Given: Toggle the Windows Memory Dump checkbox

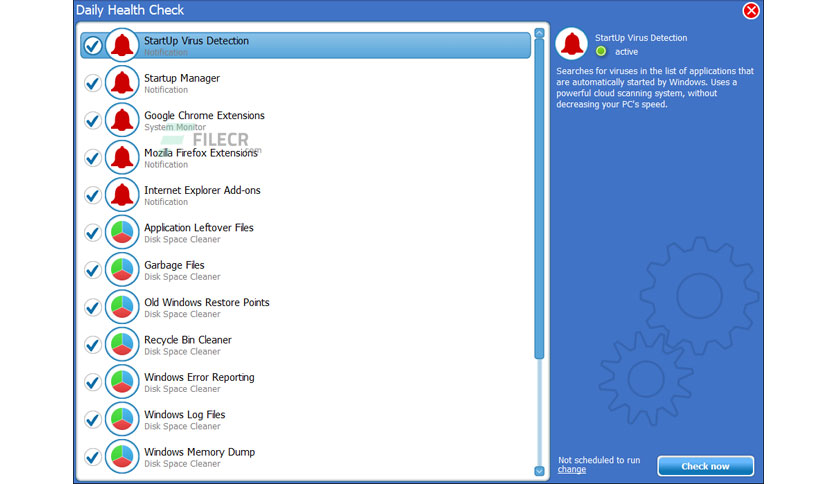Looking at the screenshot, I should tap(93, 457).
